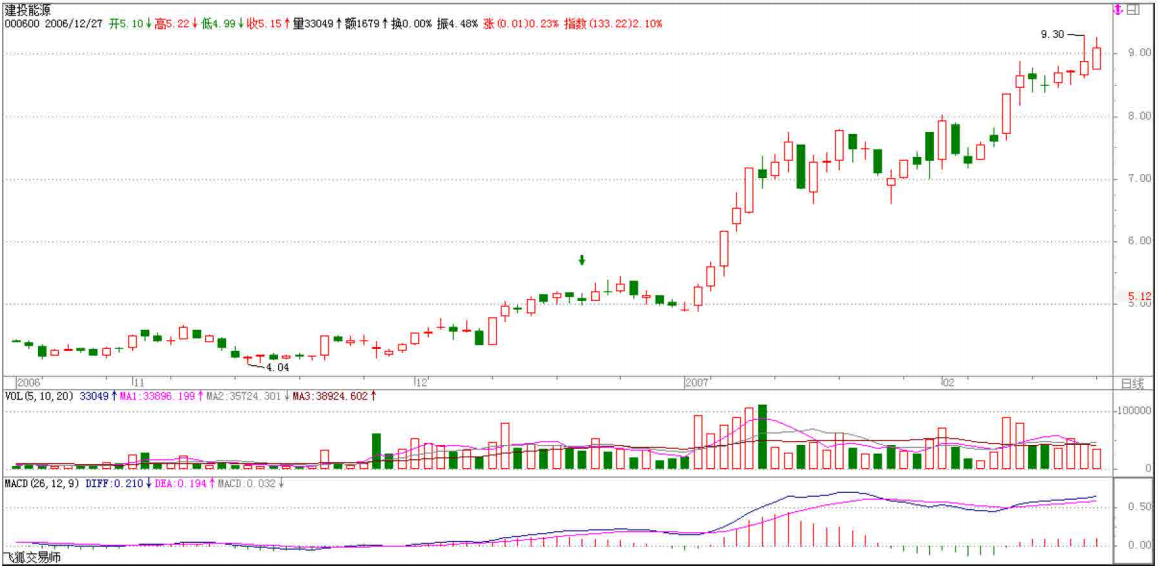Viewport: 1158px width, 566px height.
Task: Click the 2006 marker on time axis
Action: [29, 383]
